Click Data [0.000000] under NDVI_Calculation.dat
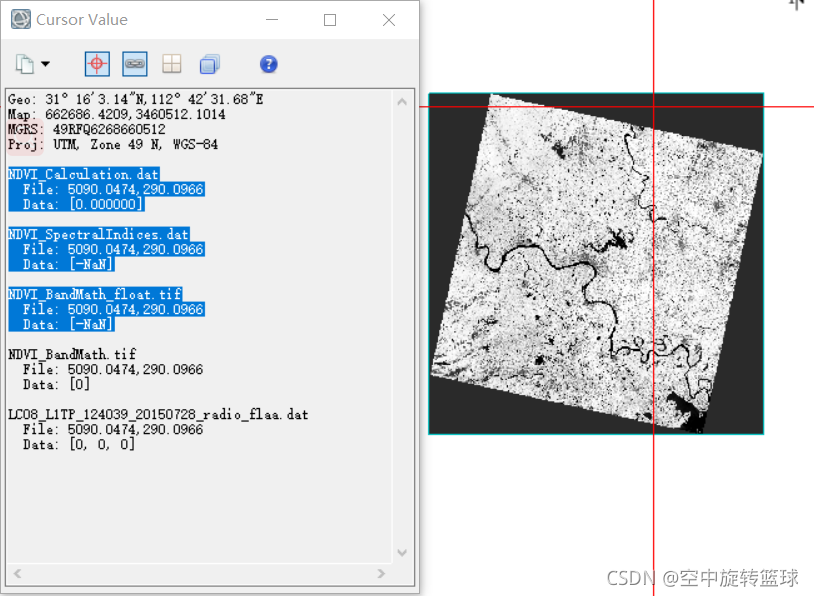 pyautogui.click(x=83, y=204)
